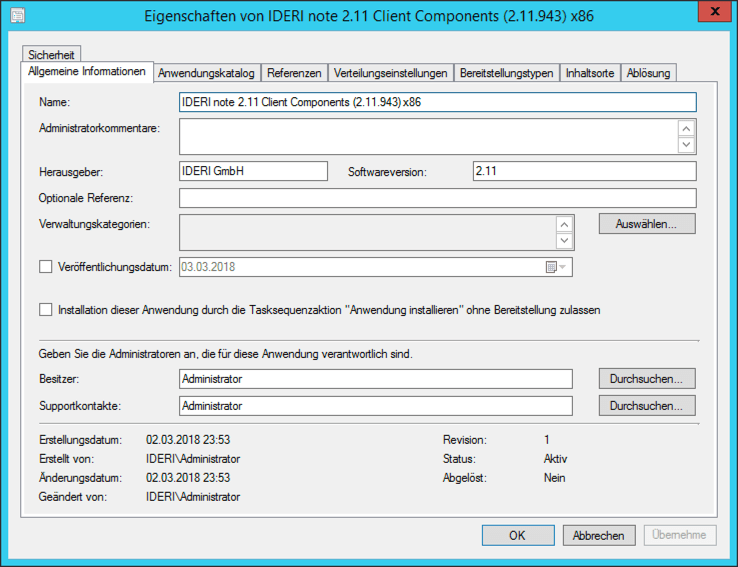Click the dialog title bar document icon

18,16
